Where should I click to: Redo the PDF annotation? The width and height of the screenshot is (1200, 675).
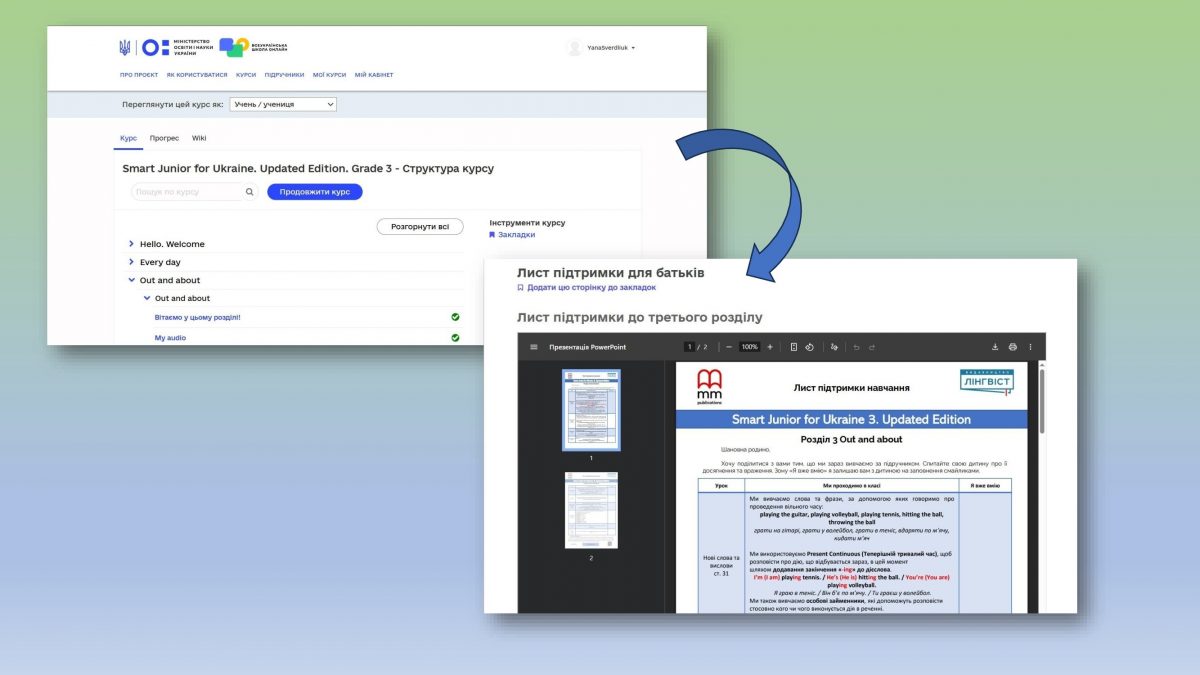pos(872,347)
